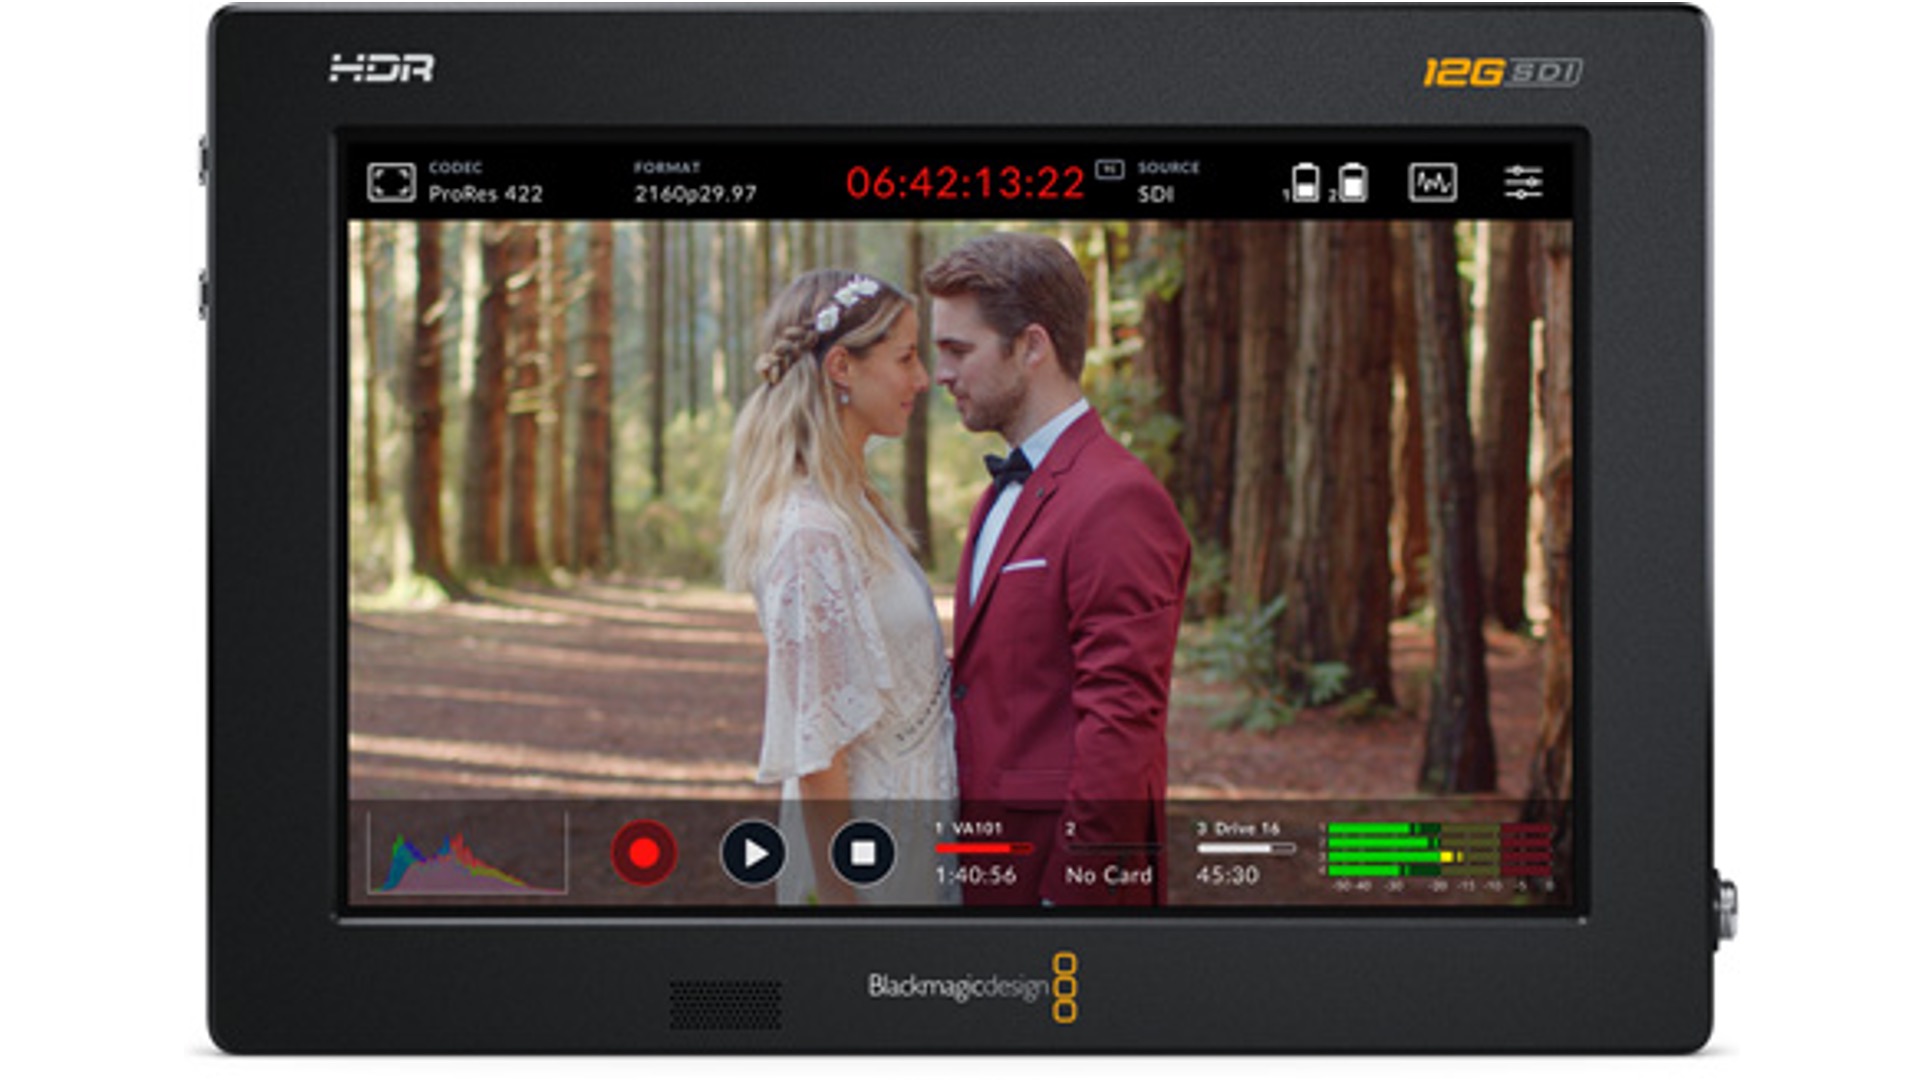Open the SDI source selection

tap(1168, 183)
